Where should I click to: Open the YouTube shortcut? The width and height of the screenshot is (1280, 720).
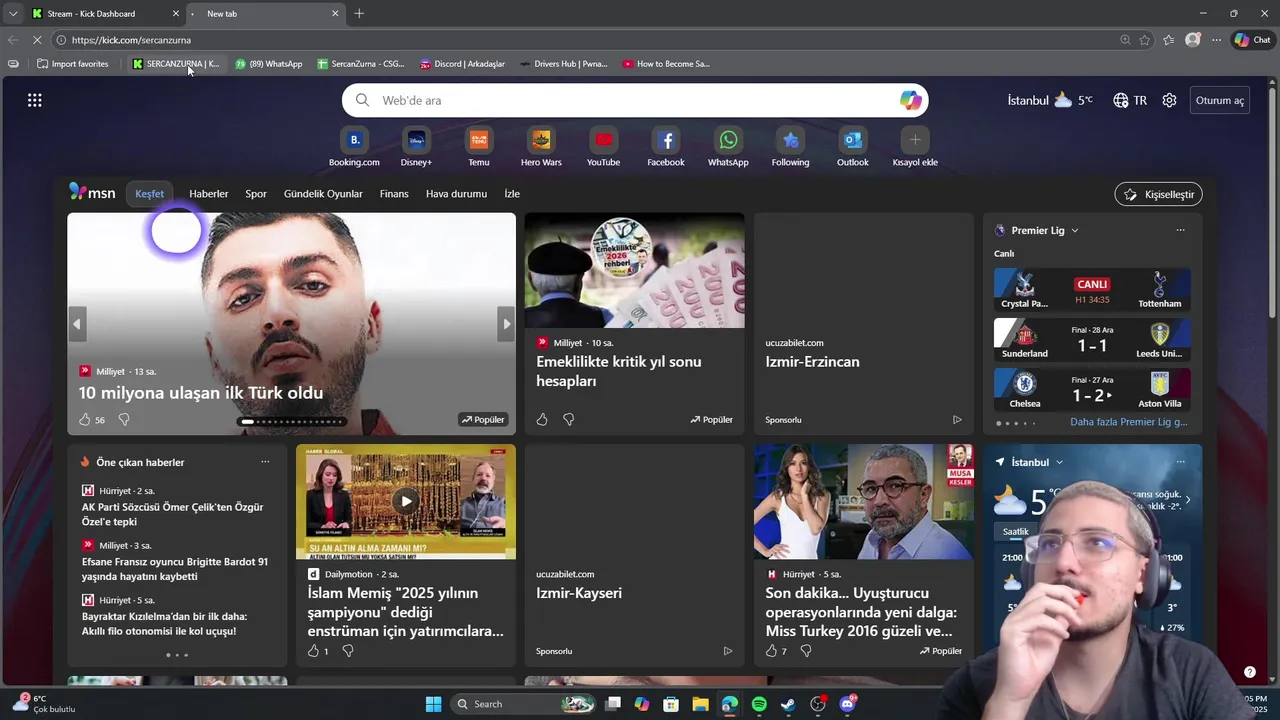tap(603, 146)
